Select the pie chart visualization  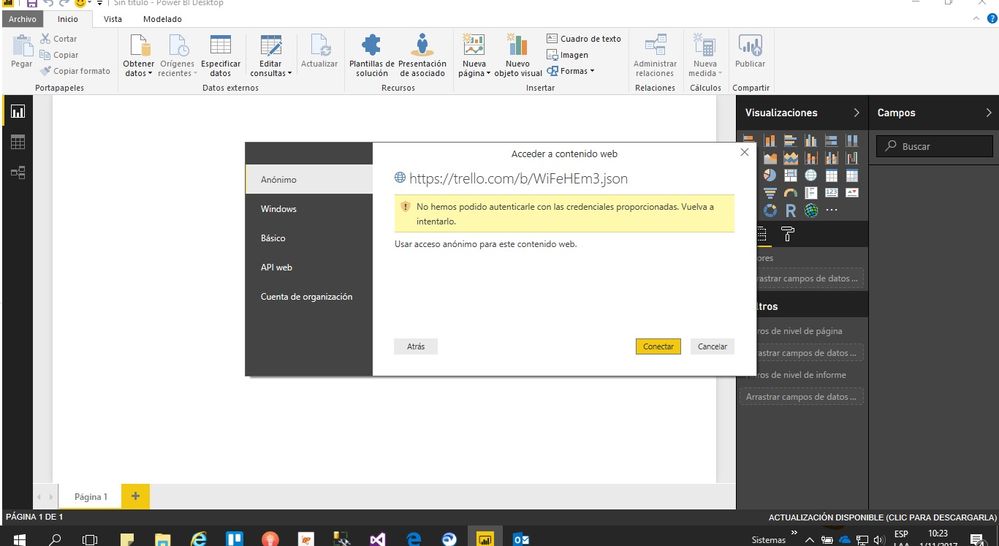(770, 175)
